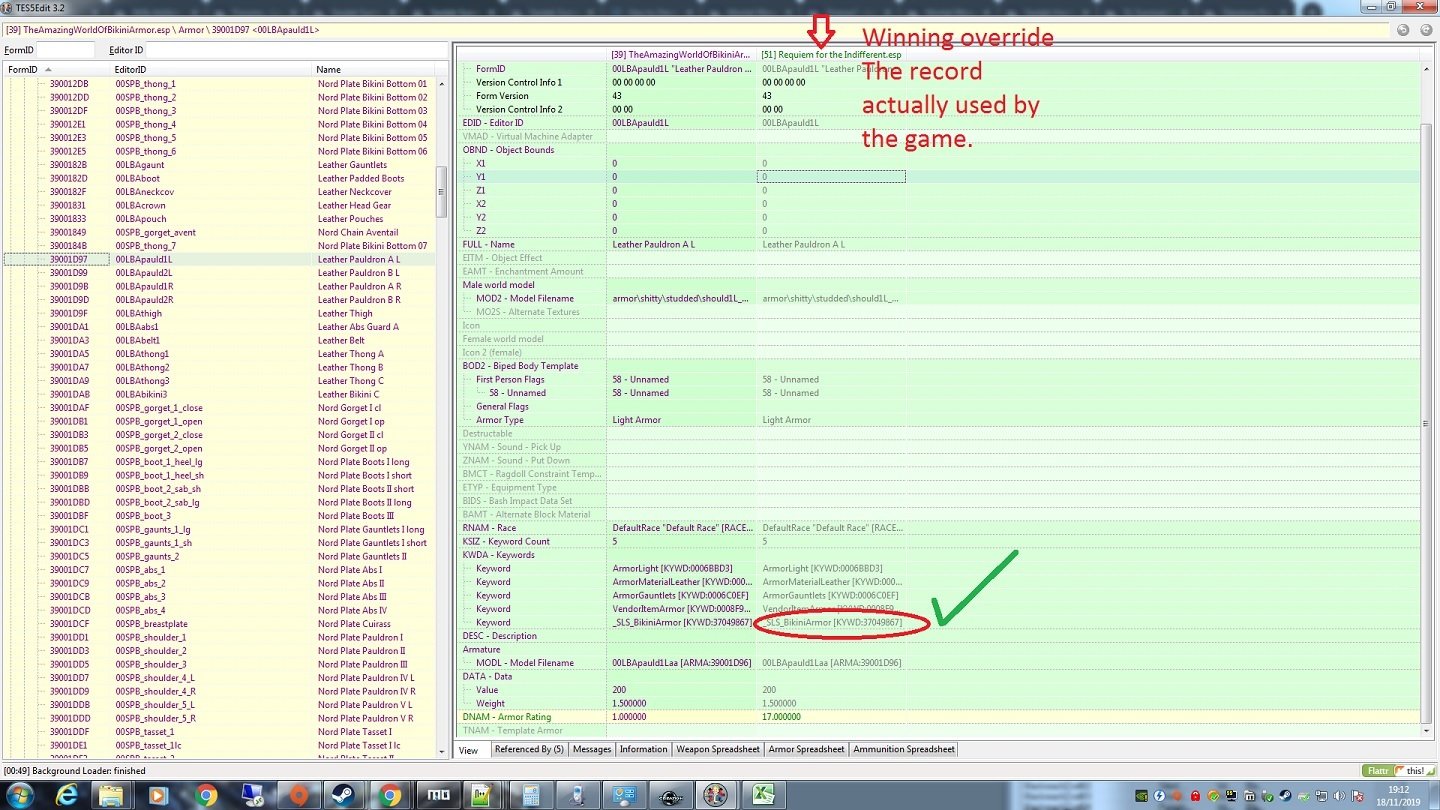Select record 00LBApauld2L Leather Pauldron B L

coord(218,273)
